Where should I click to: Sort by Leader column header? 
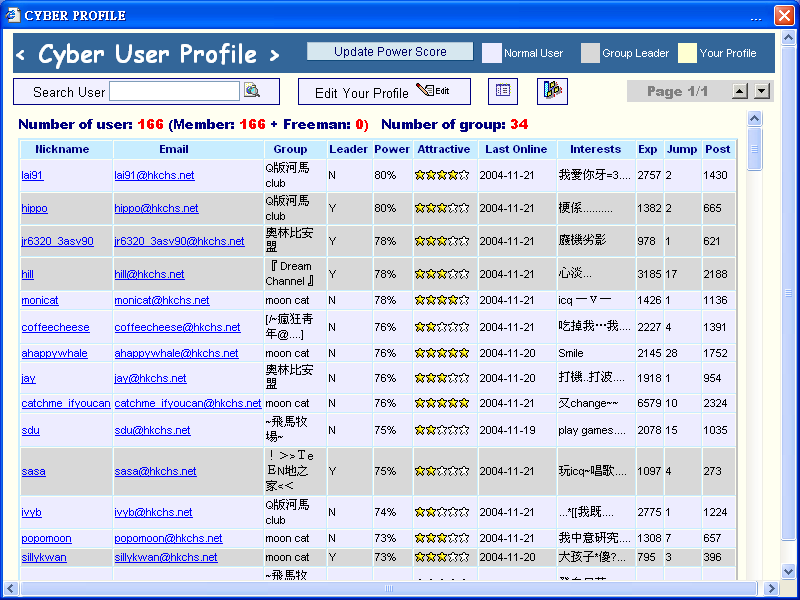348,149
